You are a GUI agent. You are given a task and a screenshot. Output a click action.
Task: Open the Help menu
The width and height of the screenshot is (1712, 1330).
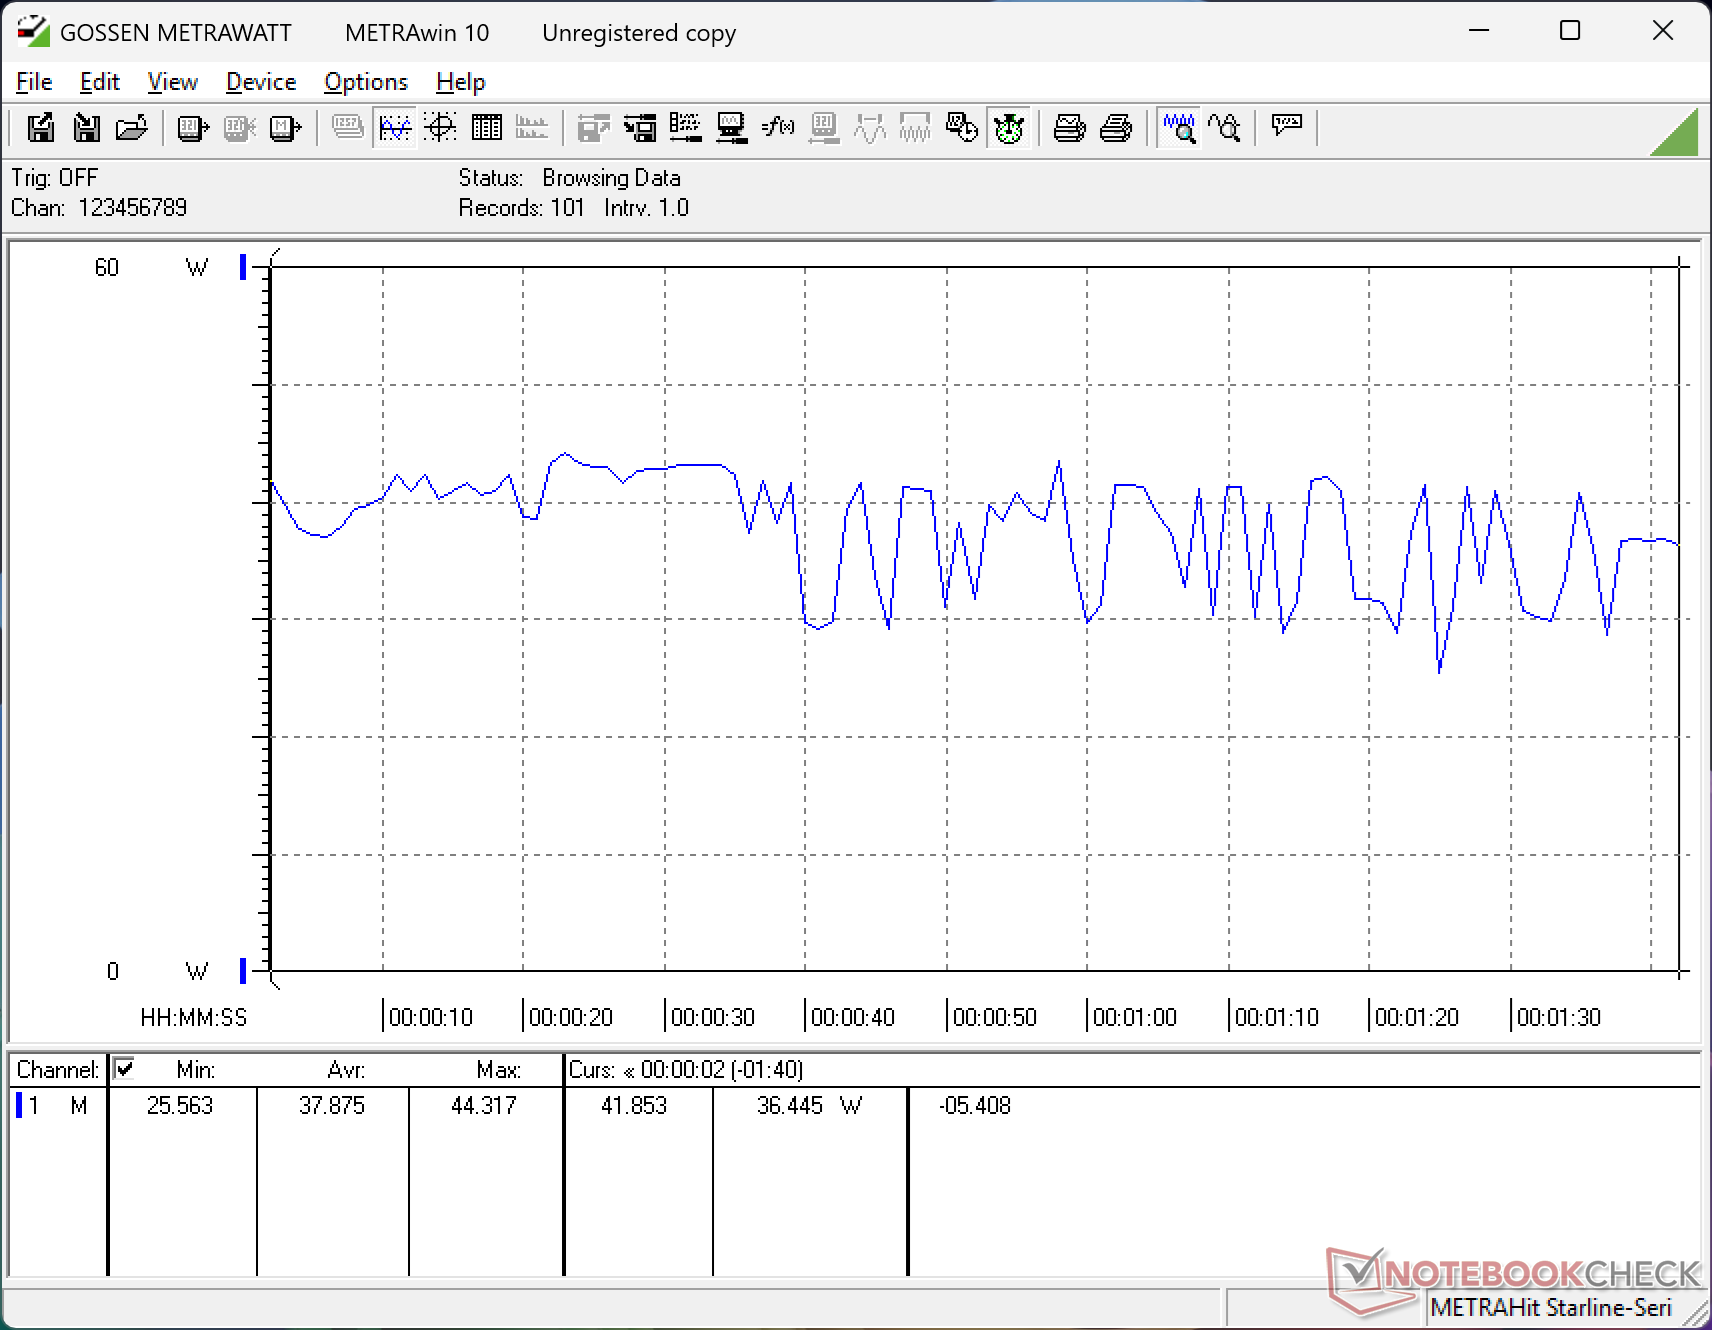tap(460, 82)
